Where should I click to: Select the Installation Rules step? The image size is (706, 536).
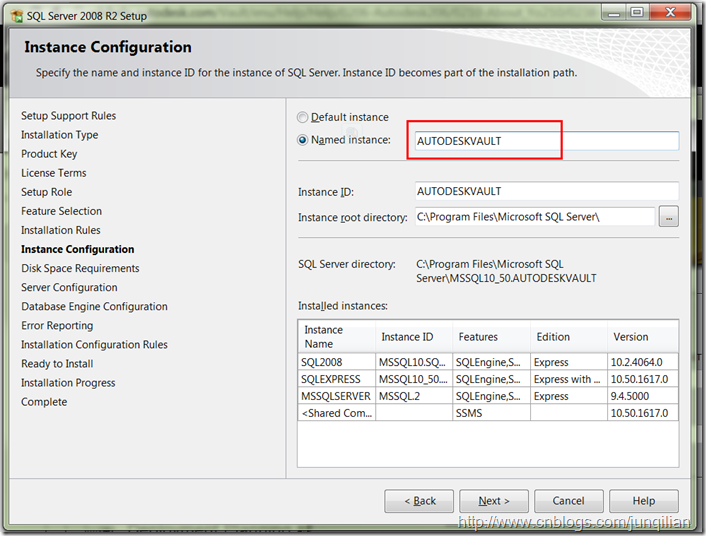pyautogui.click(x=61, y=230)
